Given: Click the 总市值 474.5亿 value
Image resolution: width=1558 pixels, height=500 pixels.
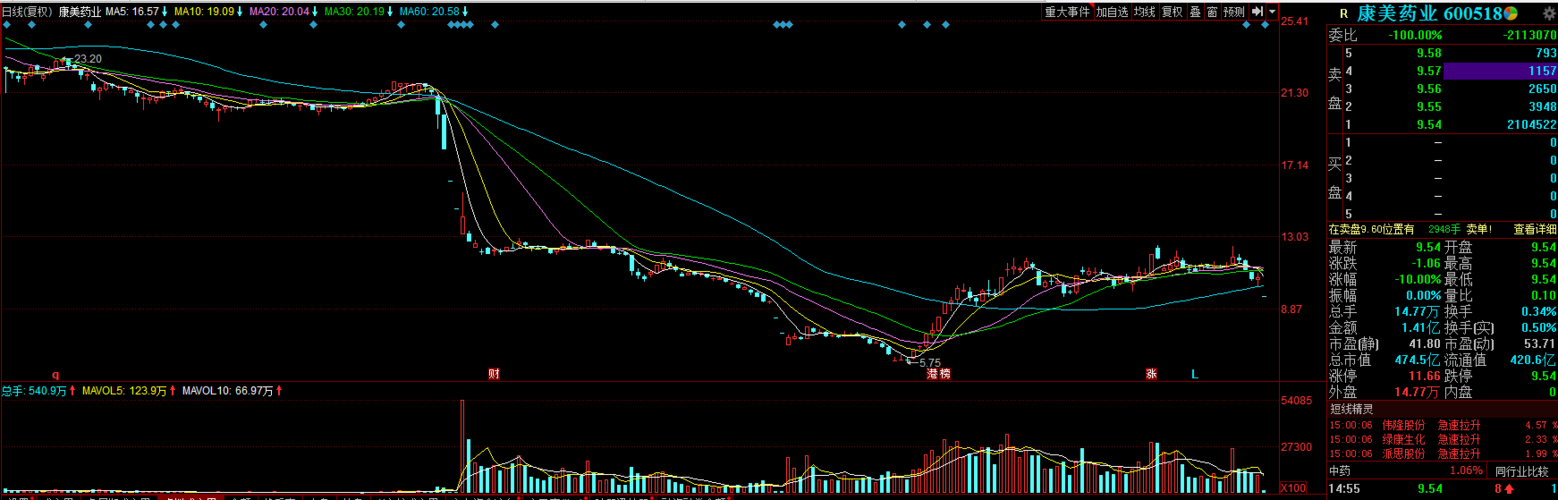Looking at the screenshot, I should 1416,359.
